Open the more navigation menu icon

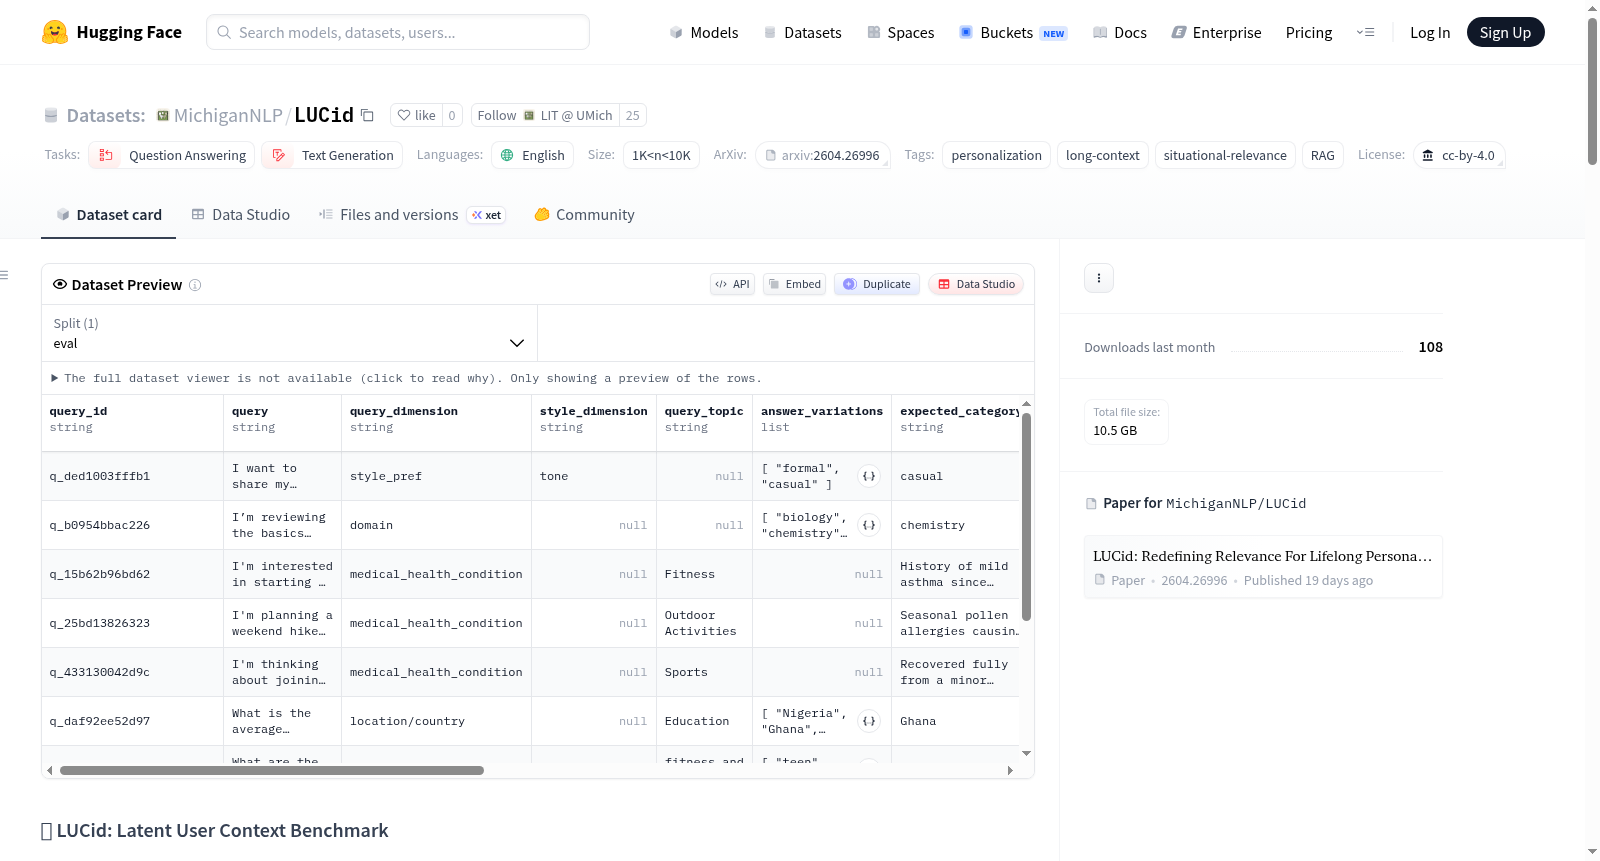(1365, 32)
